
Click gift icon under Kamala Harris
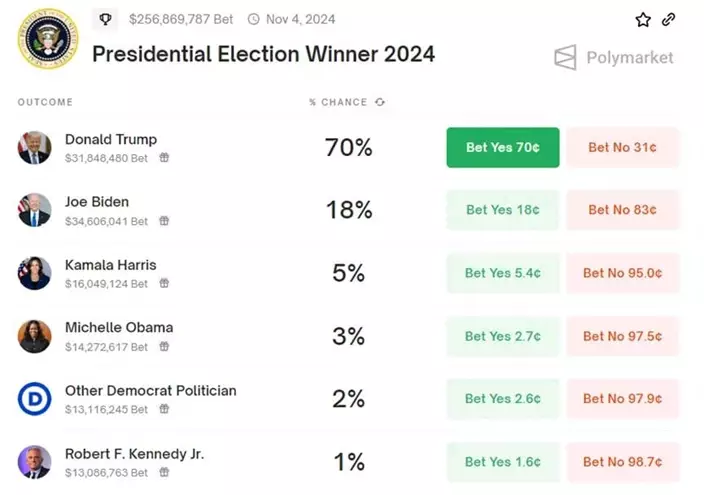click(x=164, y=284)
